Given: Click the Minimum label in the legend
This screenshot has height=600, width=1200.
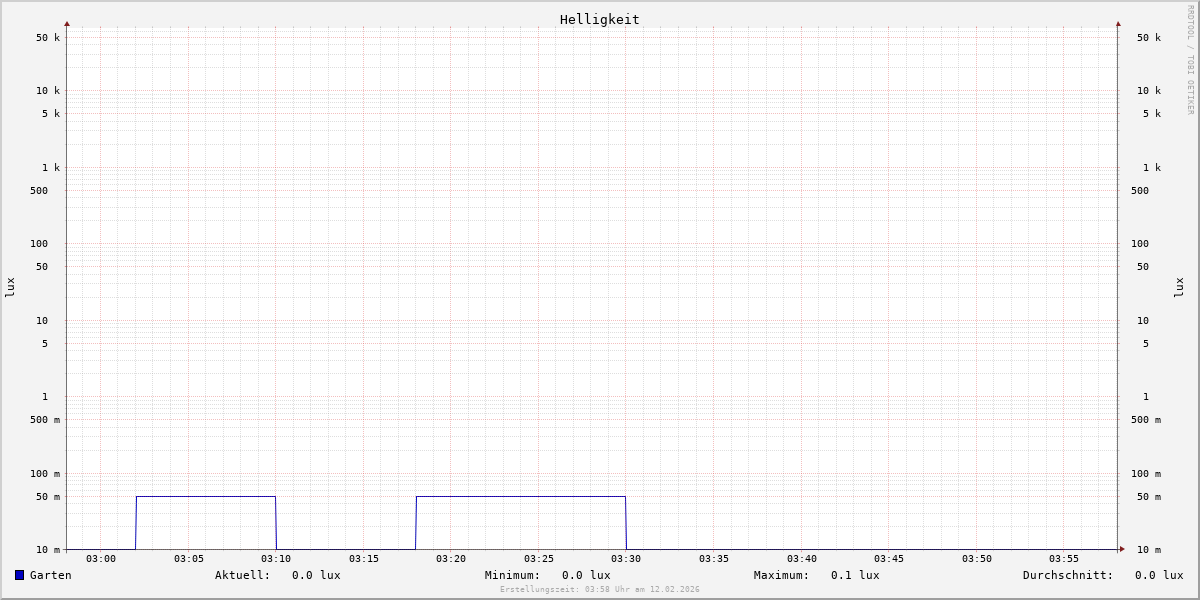Looking at the screenshot, I should click(x=513, y=575).
